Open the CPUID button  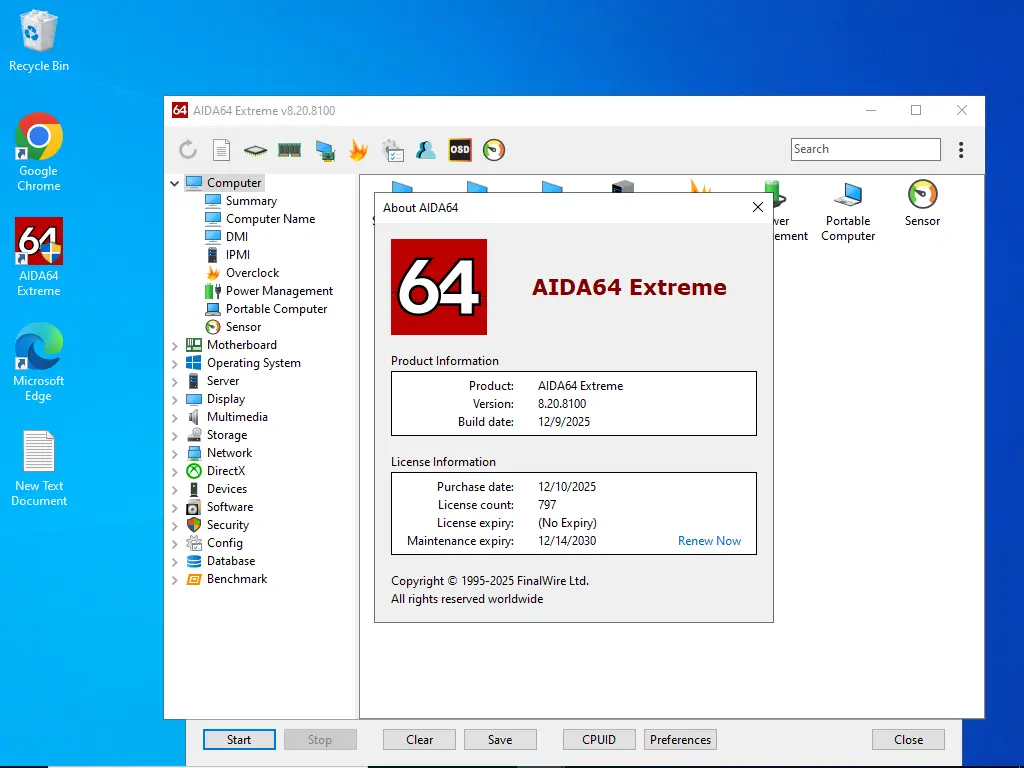599,740
